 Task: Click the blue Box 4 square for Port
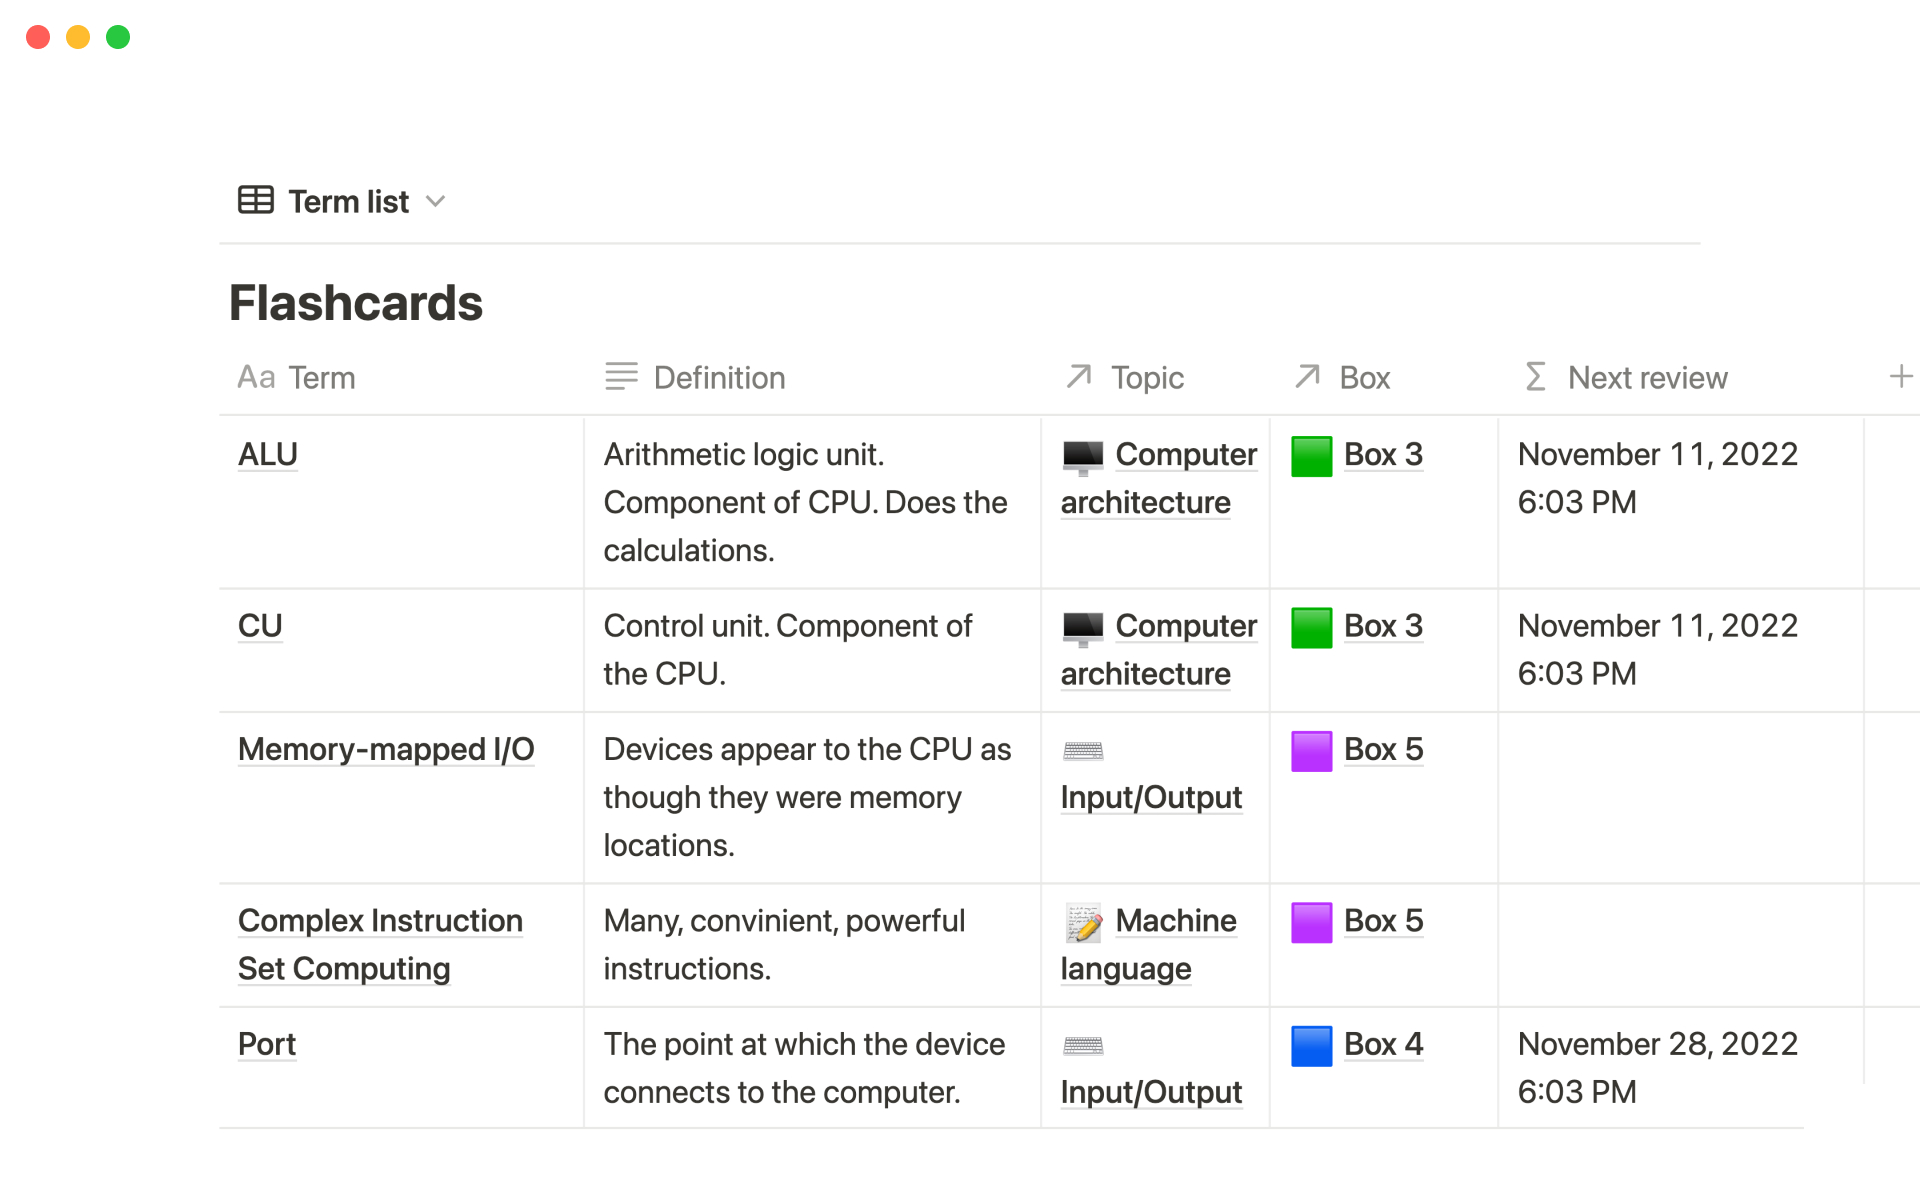(1311, 1046)
